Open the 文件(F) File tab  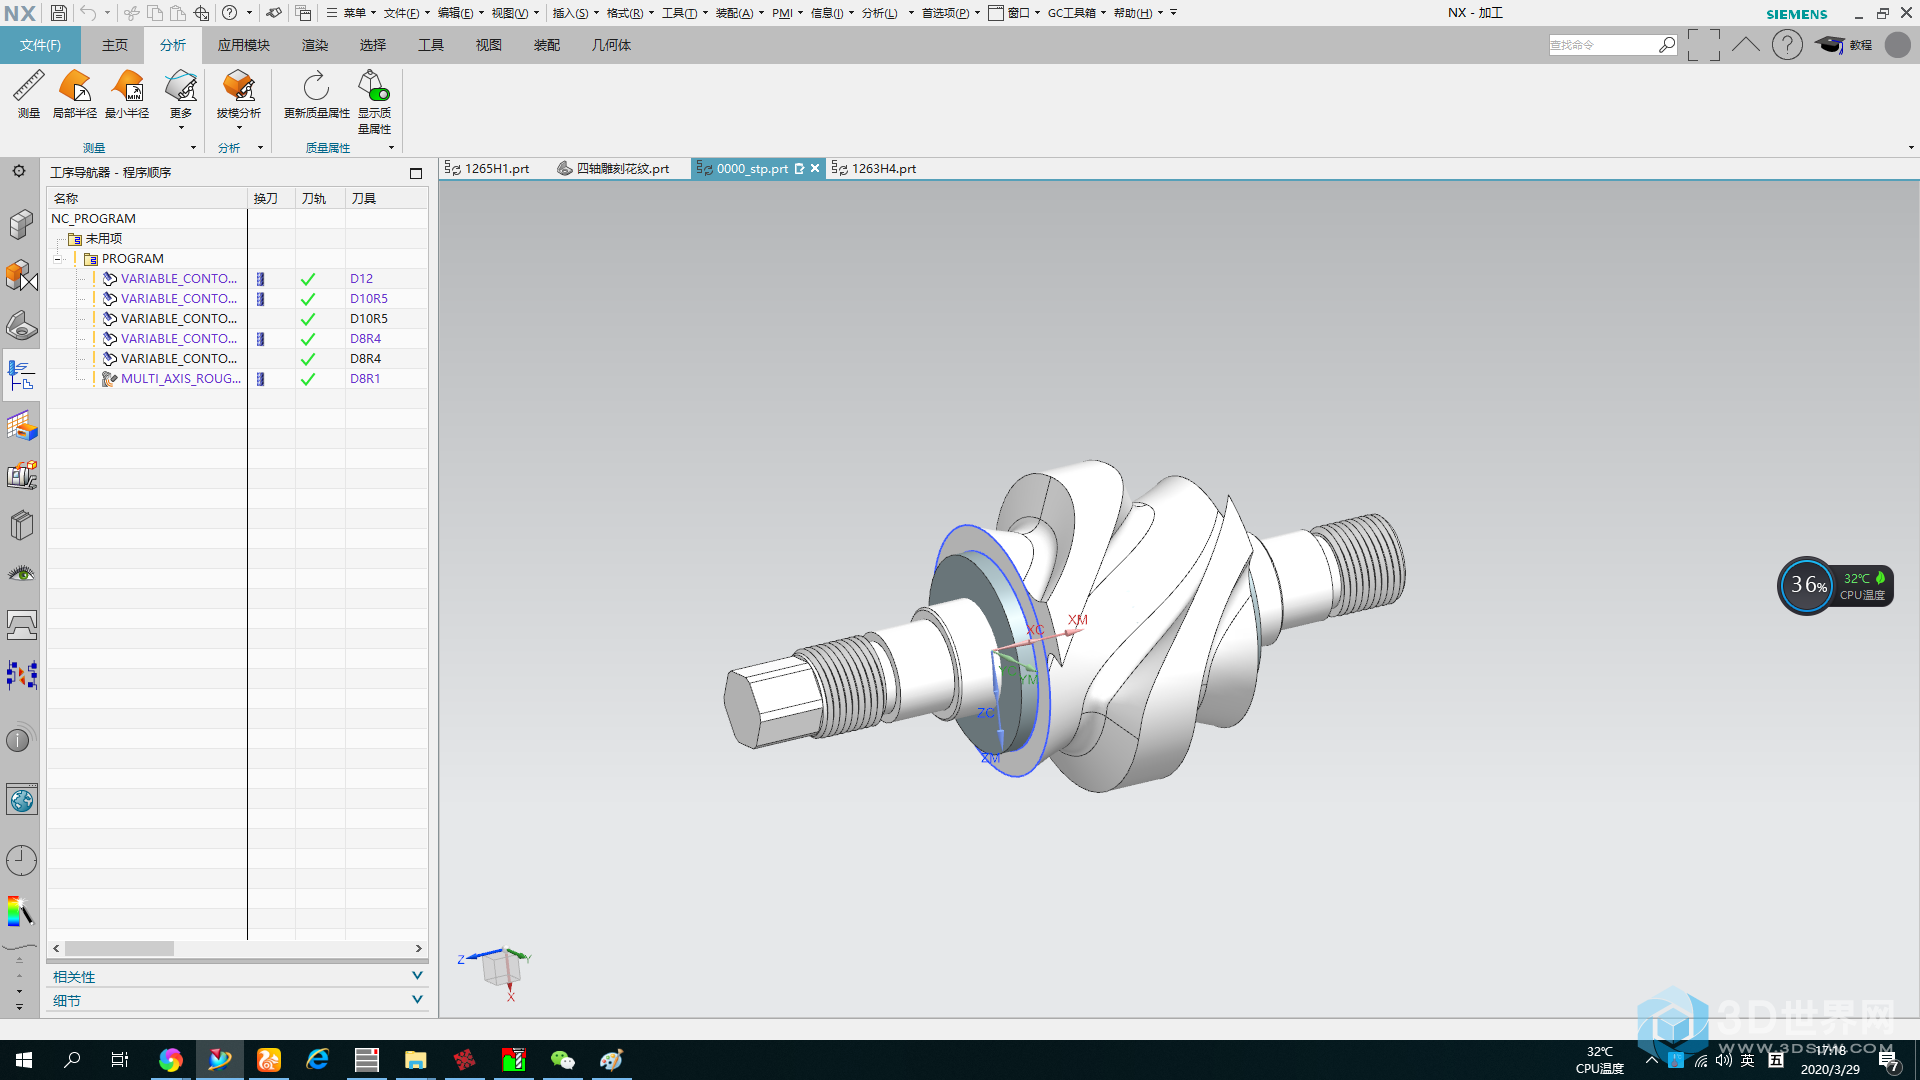pyautogui.click(x=40, y=45)
